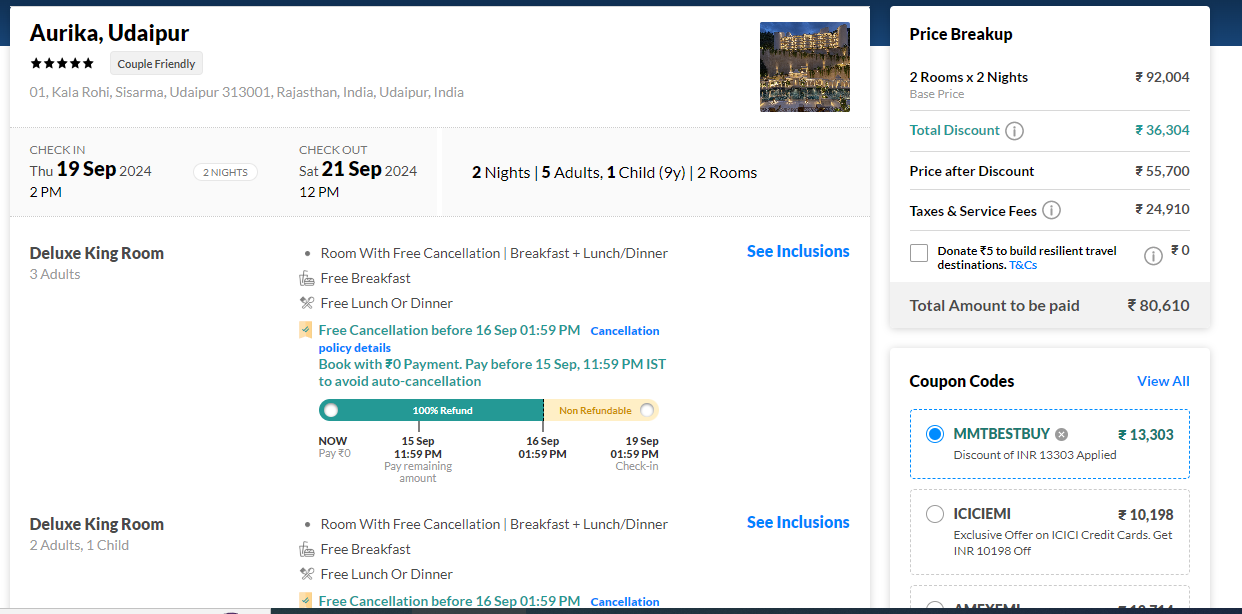Select the MMTBESTBUY coupon radio button
1242x614 pixels.
click(x=935, y=434)
